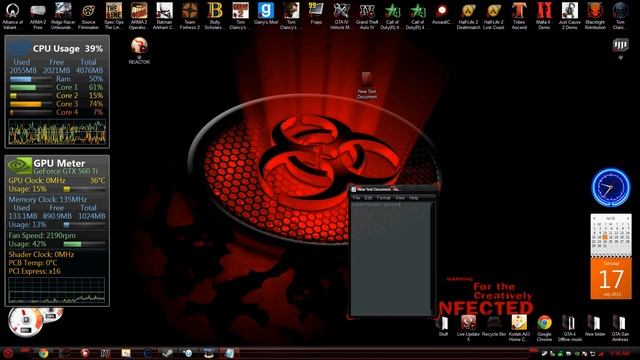
Task: Click the GPU Meter gadget title
Action: coord(59,163)
